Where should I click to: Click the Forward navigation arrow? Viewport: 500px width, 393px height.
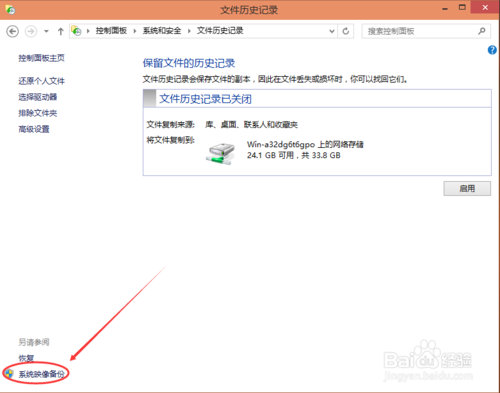pos(31,32)
